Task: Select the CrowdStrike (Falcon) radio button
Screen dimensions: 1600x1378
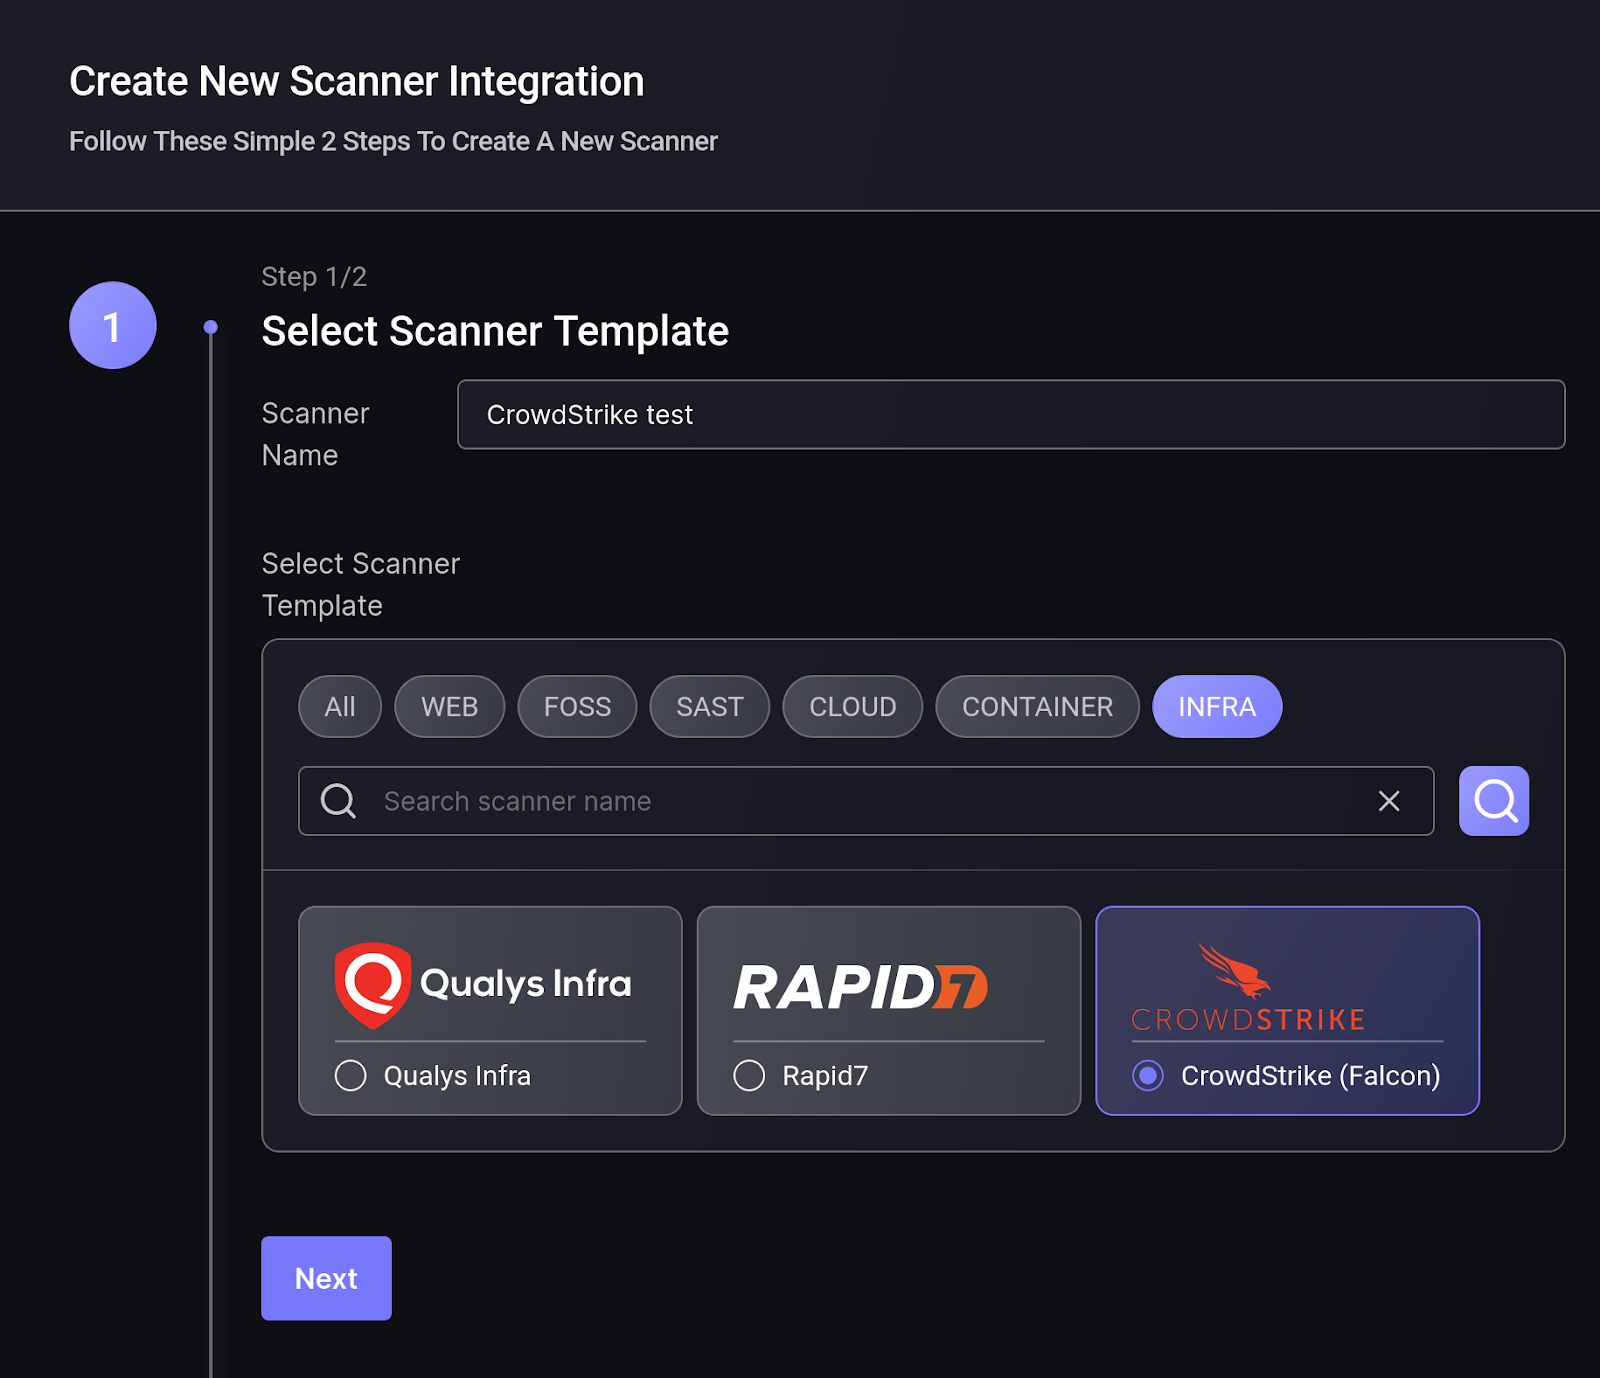Action: pyautogui.click(x=1148, y=1076)
